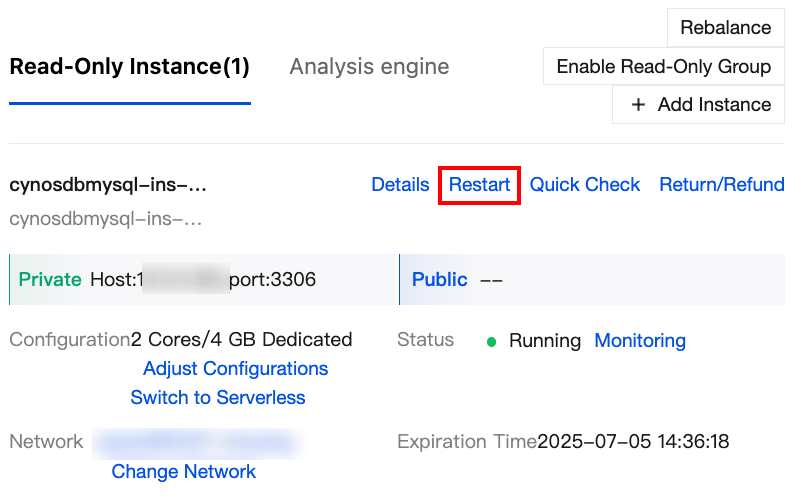Image resolution: width=806 pixels, height=500 pixels.
Task: Click the green Running status dot
Action: pyautogui.click(x=491, y=342)
